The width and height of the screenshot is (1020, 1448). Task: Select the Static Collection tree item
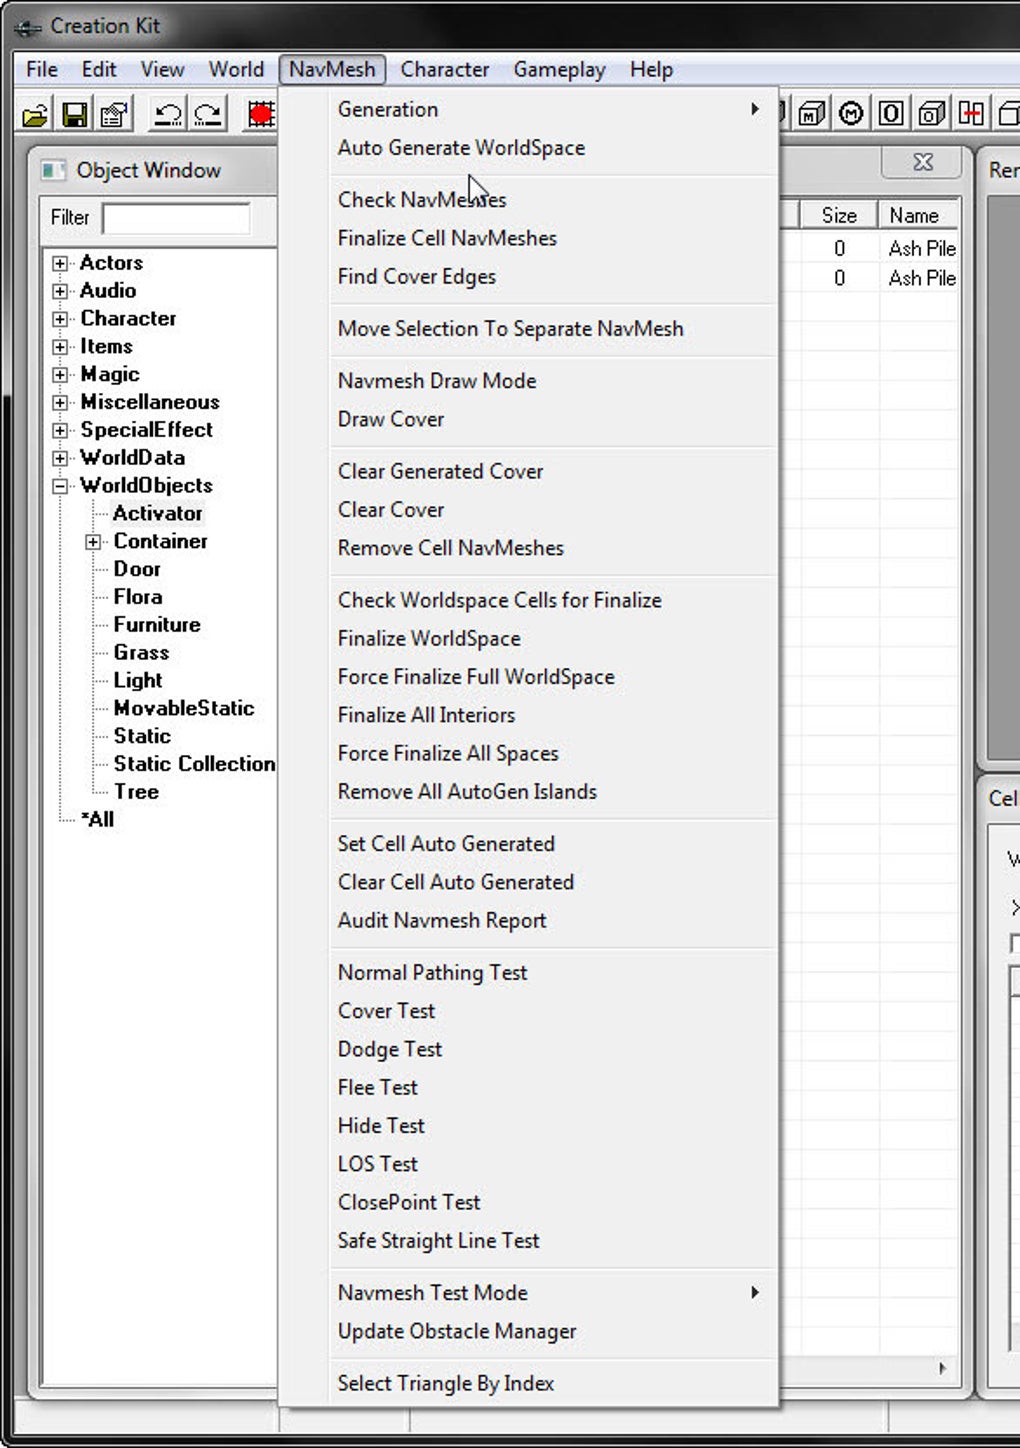(x=194, y=764)
